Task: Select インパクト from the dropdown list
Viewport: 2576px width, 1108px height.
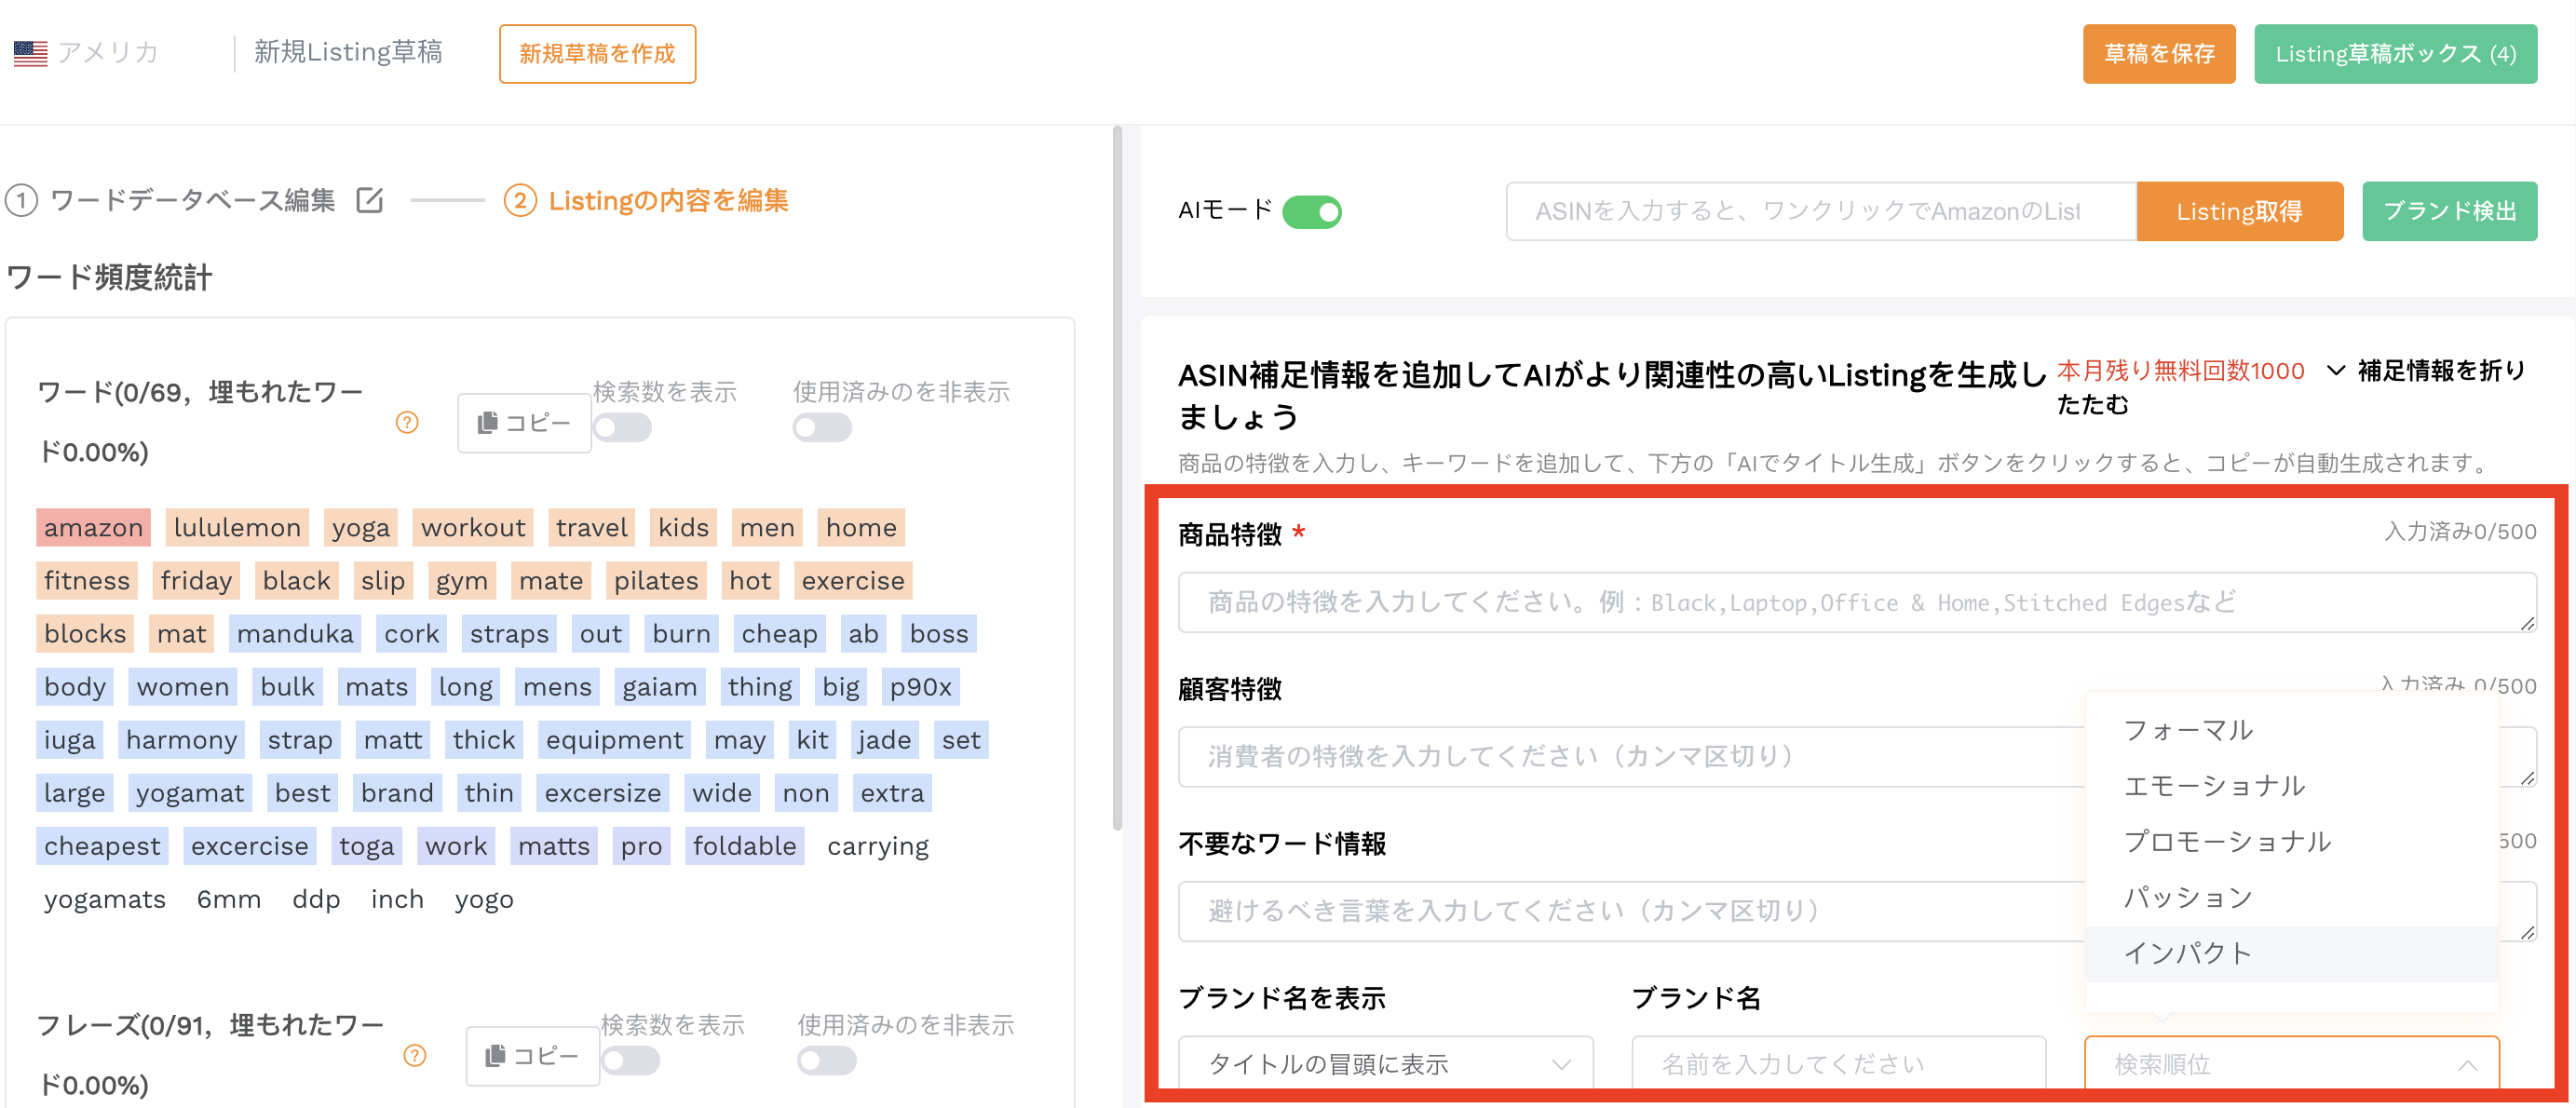Action: pyautogui.click(x=2291, y=953)
